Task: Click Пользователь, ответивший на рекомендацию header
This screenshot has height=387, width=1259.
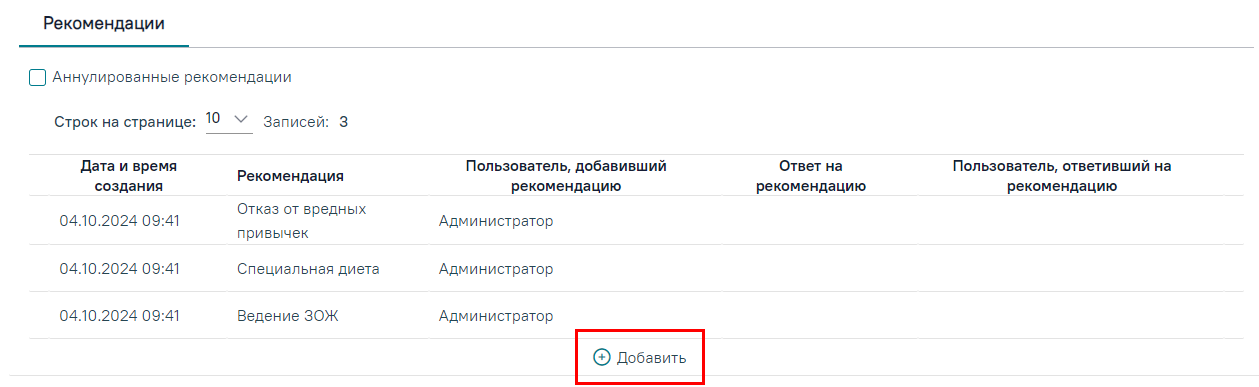Action: [1062, 176]
